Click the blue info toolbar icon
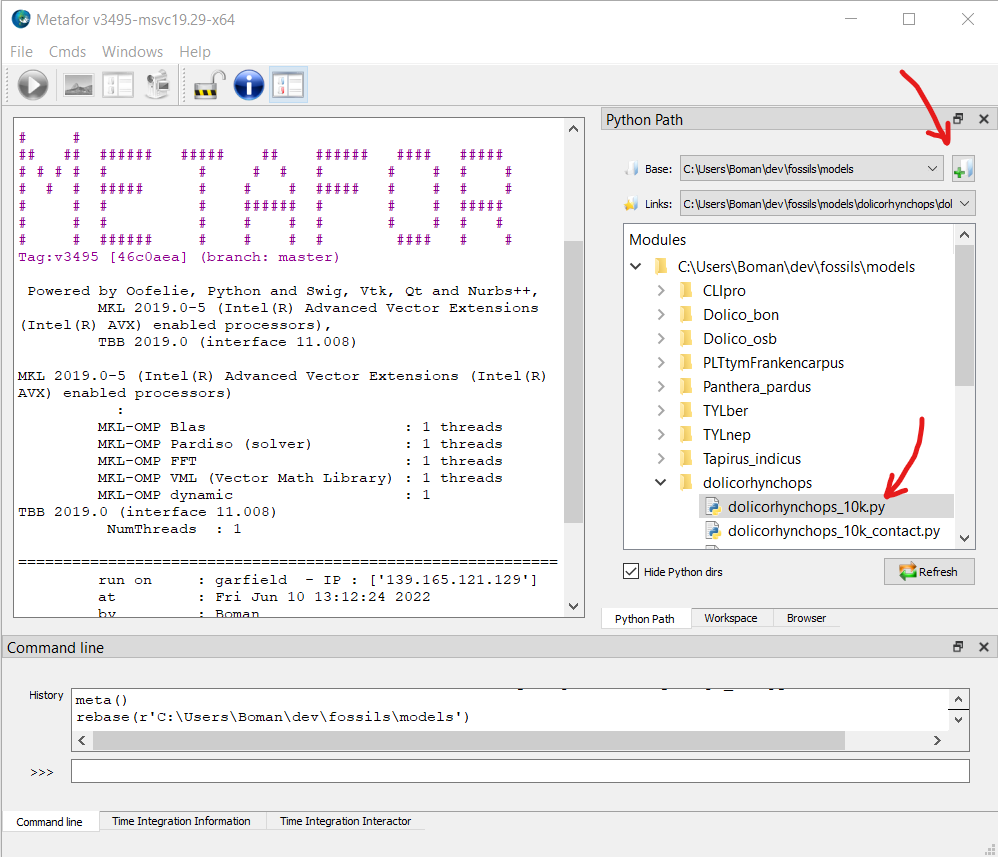The image size is (998, 857). [x=248, y=85]
